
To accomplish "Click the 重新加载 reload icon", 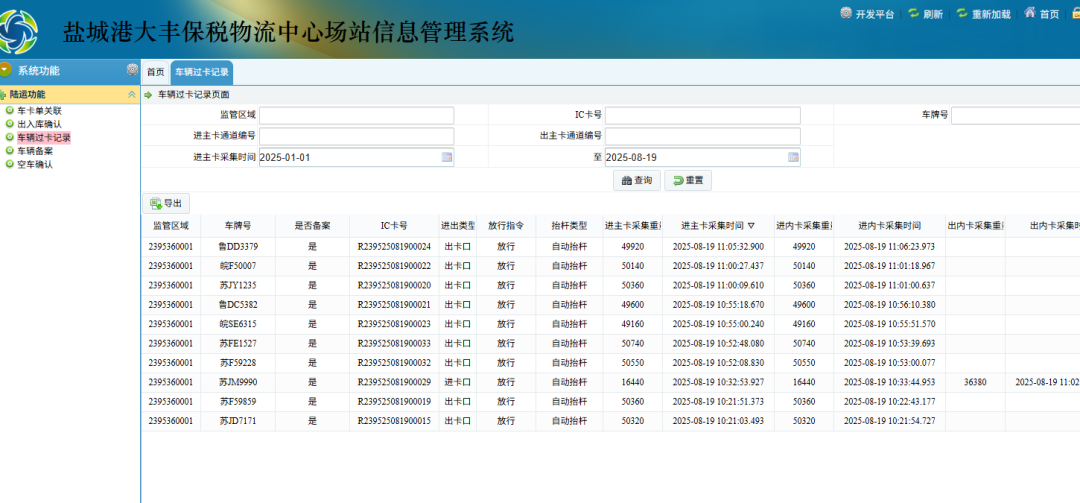I will pyautogui.click(x=962, y=14).
